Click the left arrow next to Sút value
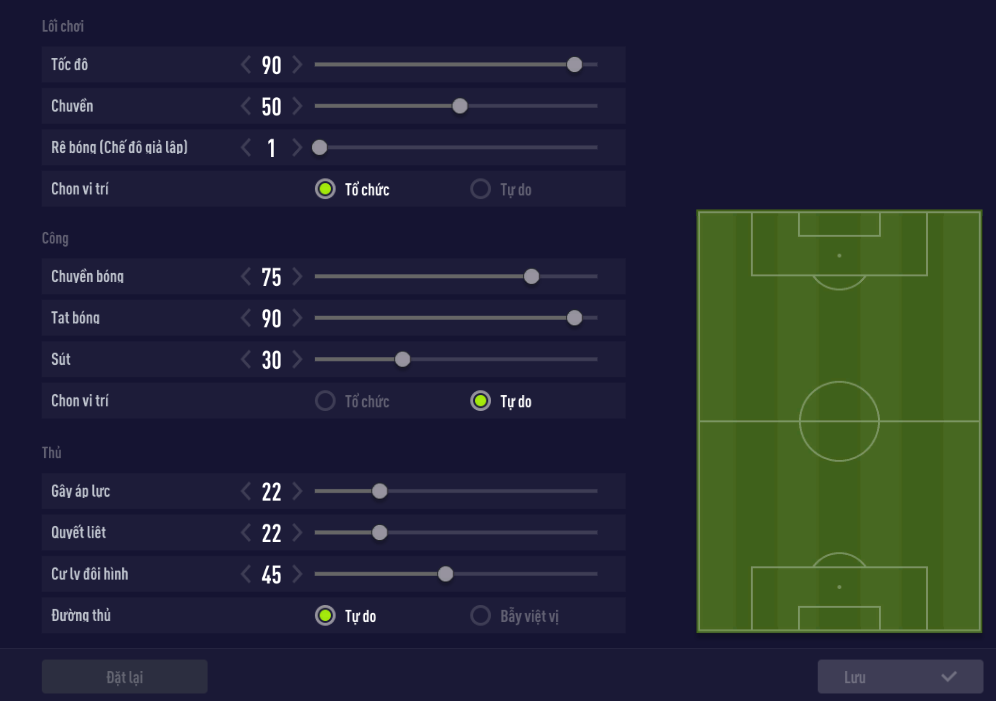 click(247, 360)
